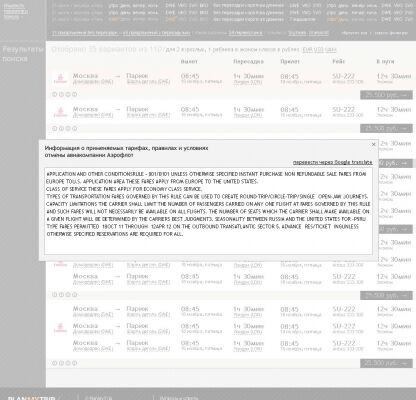This screenshot has height=400, width=416.
Task: Click the 'Прилет' column header
Action: click(x=290, y=62)
